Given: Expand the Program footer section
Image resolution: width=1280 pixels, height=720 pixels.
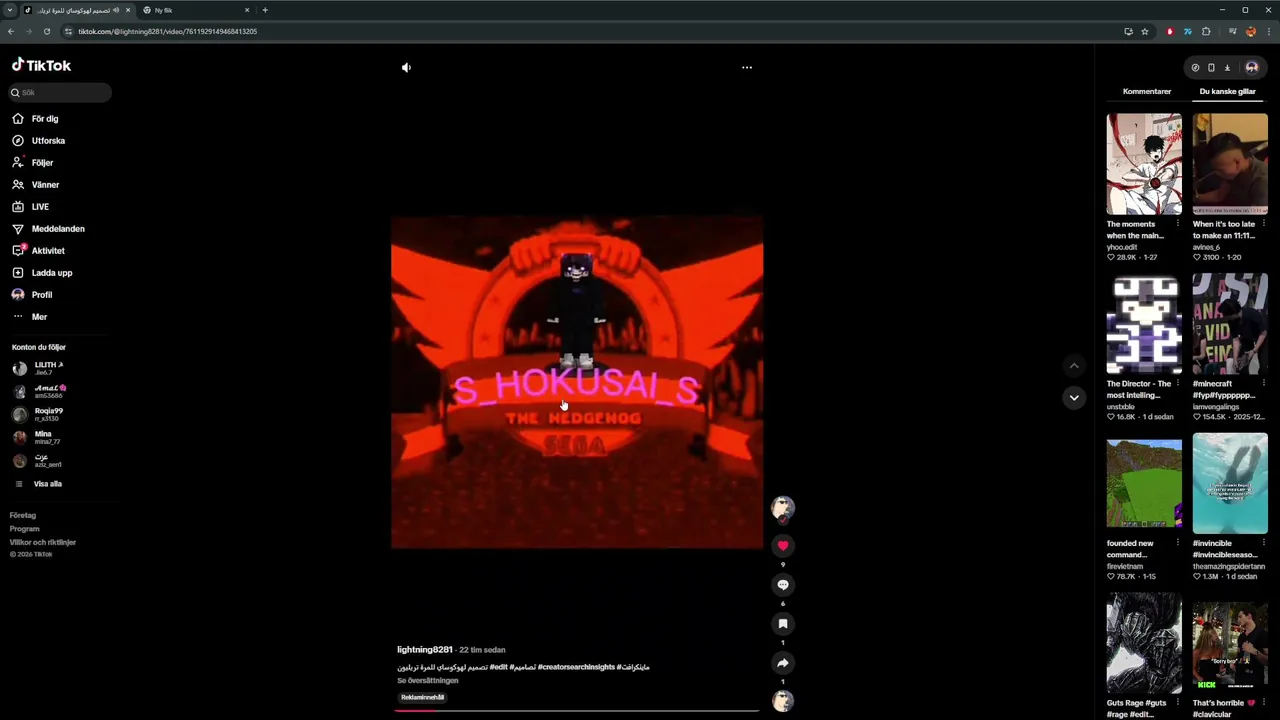Looking at the screenshot, I should [25, 529].
